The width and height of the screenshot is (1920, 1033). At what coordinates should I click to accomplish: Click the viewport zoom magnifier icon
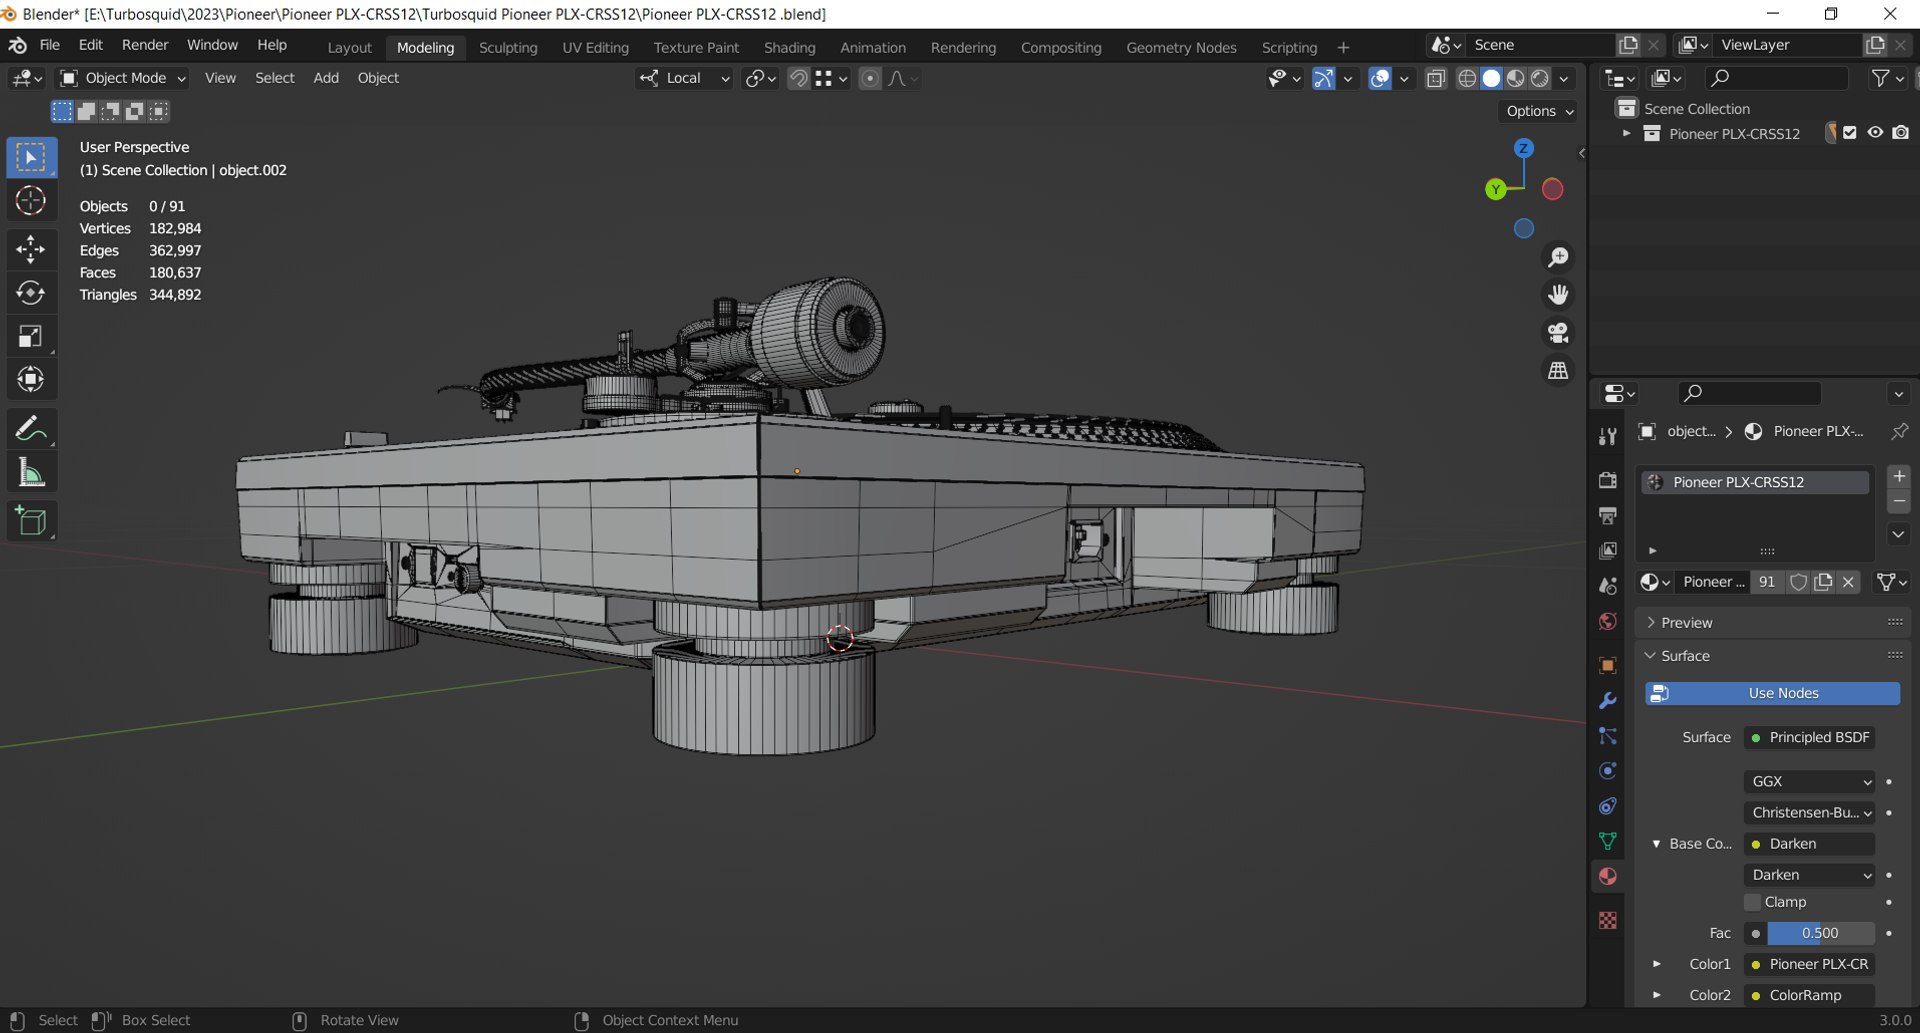point(1558,258)
